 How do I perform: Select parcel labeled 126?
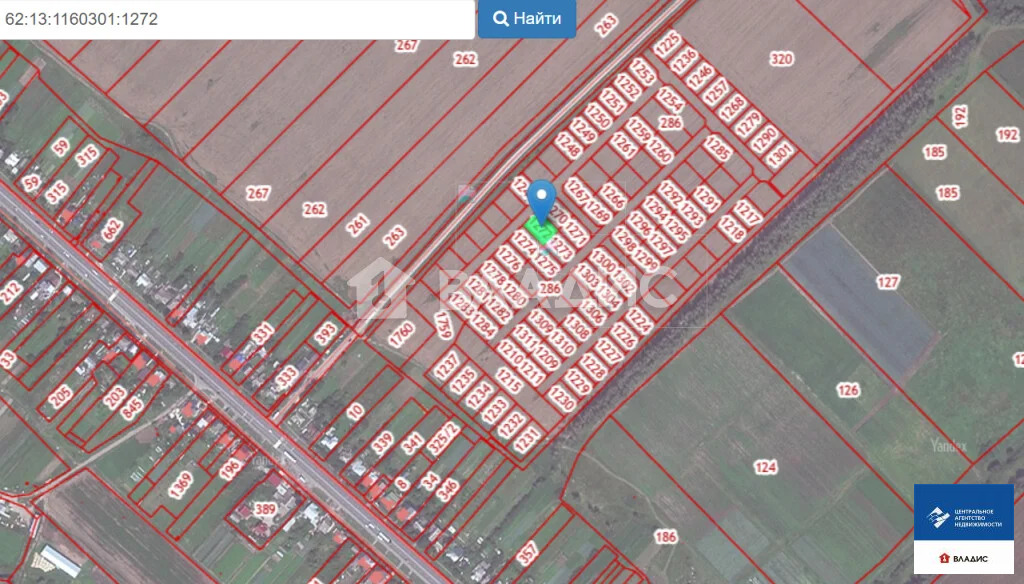pos(848,390)
